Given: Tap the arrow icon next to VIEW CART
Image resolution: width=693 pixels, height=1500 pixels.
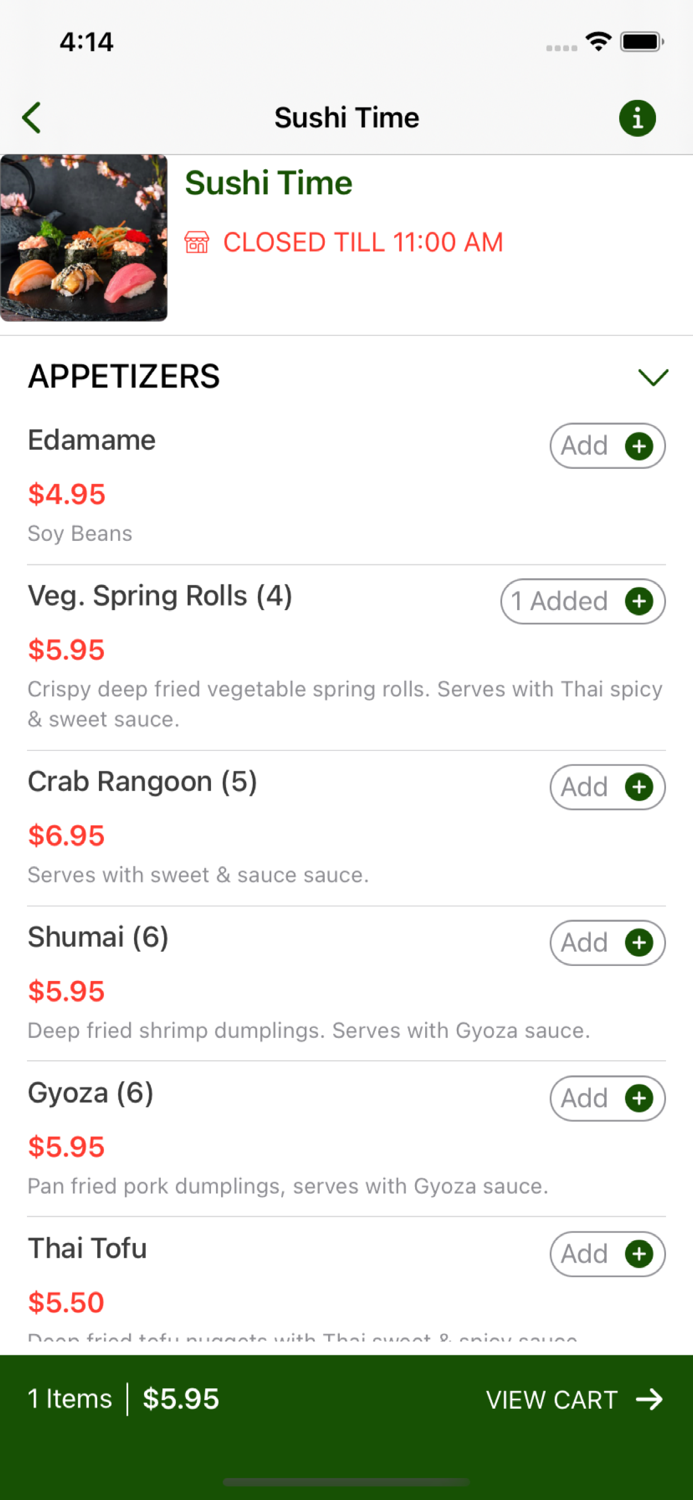Looking at the screenshot, I should tap(650, 1399).
